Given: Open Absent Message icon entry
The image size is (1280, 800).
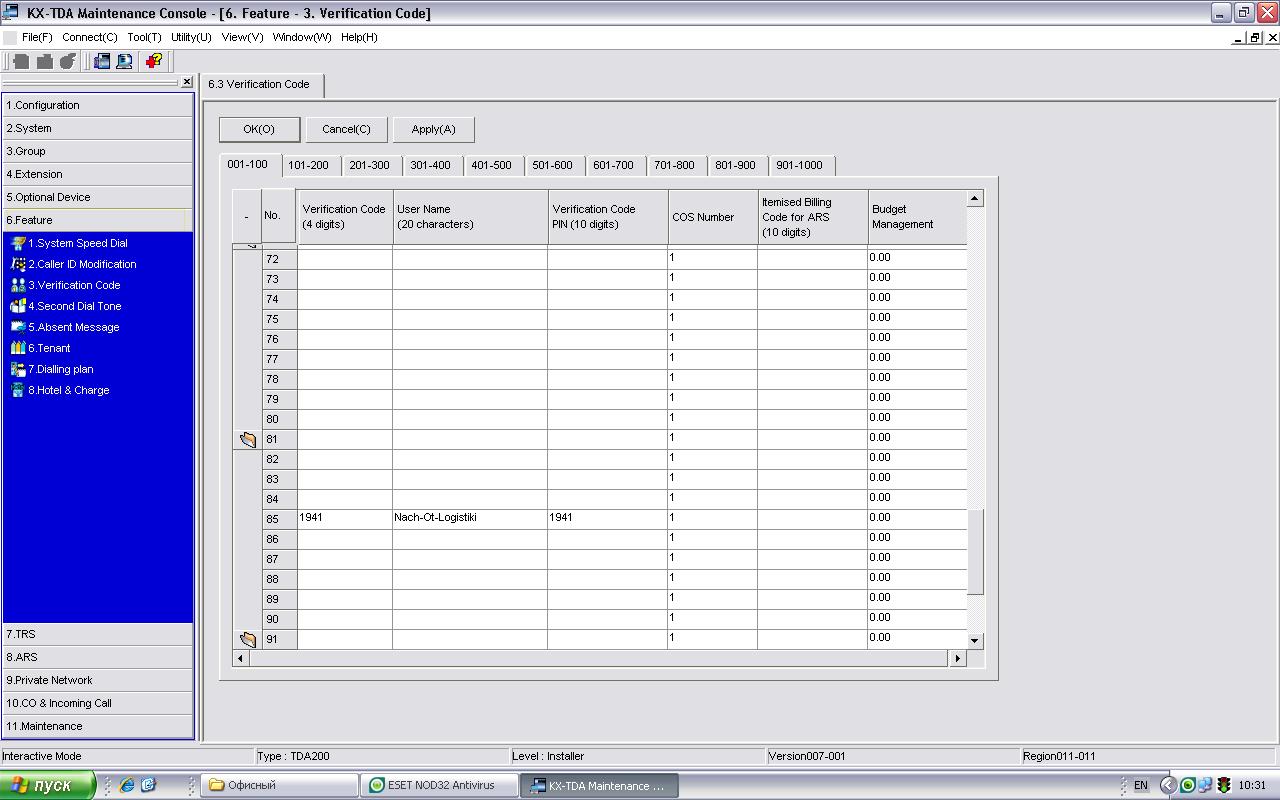Looking at the screenshot, I should 18,327.
